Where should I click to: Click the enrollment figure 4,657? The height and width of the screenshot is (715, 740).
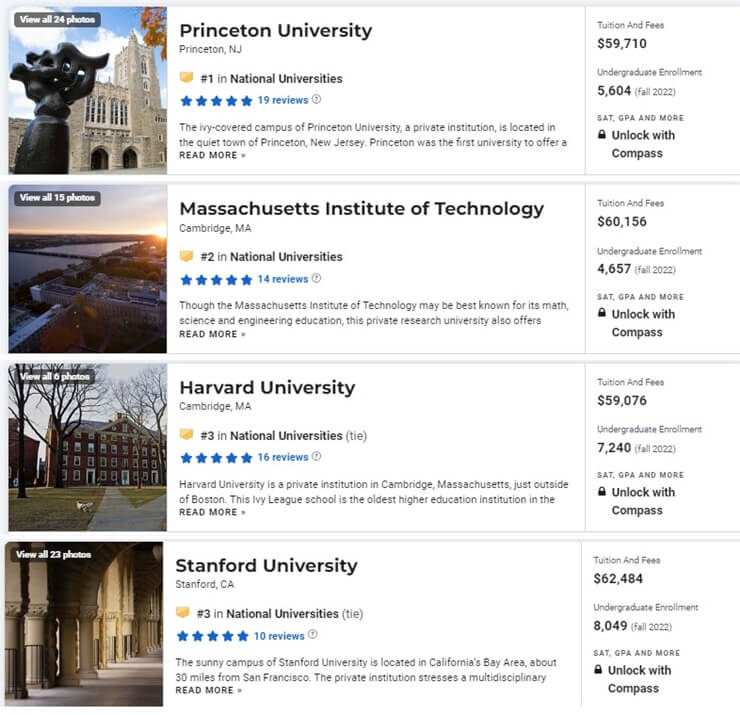coord(614,269)
